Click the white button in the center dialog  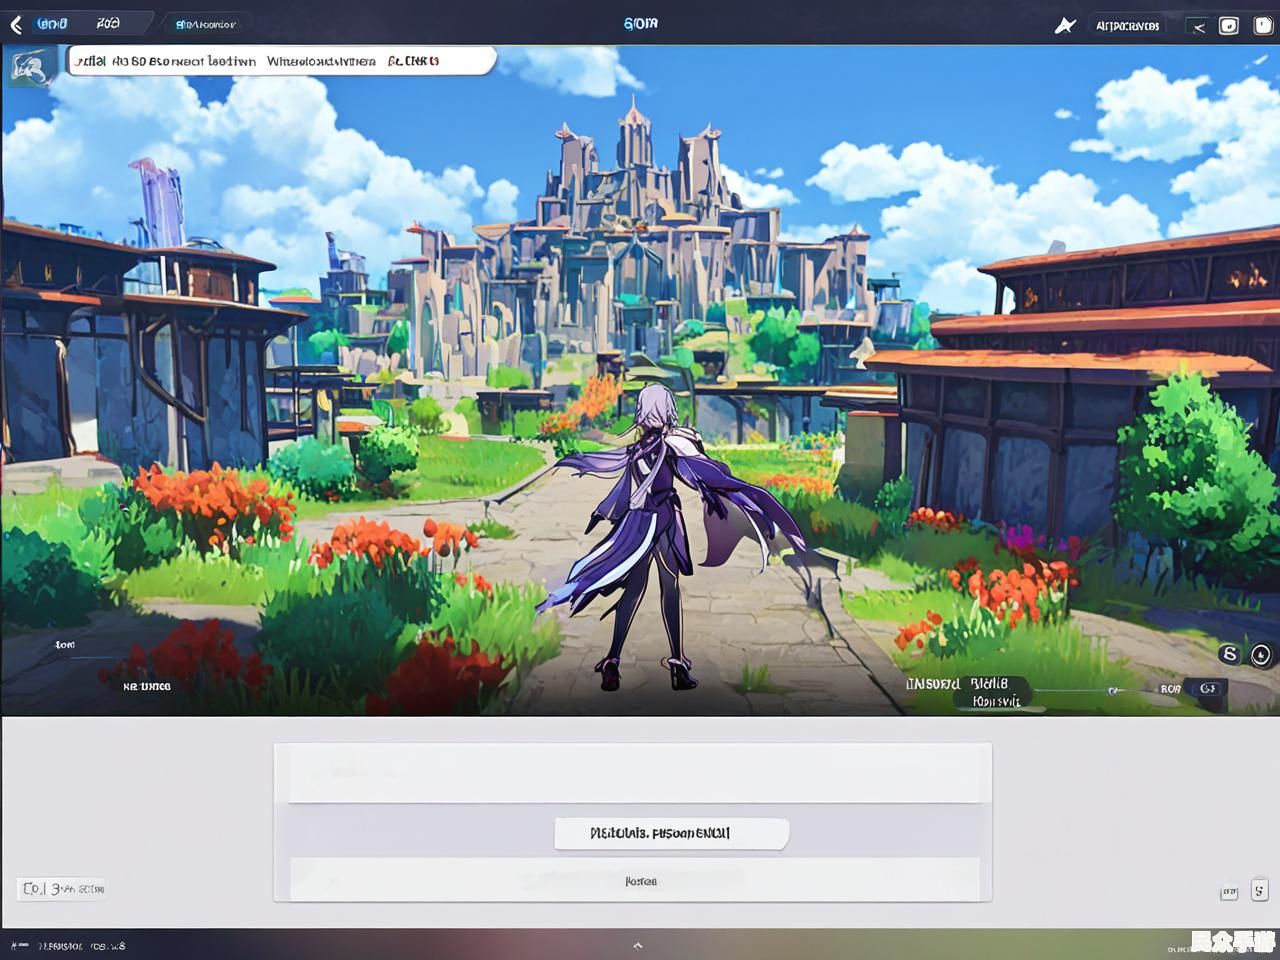tap(672, 833)
